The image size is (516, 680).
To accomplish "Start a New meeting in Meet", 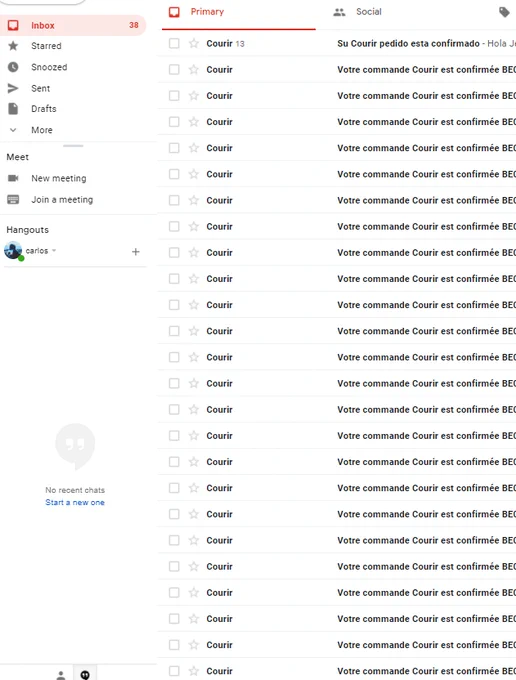I will 59,178.
